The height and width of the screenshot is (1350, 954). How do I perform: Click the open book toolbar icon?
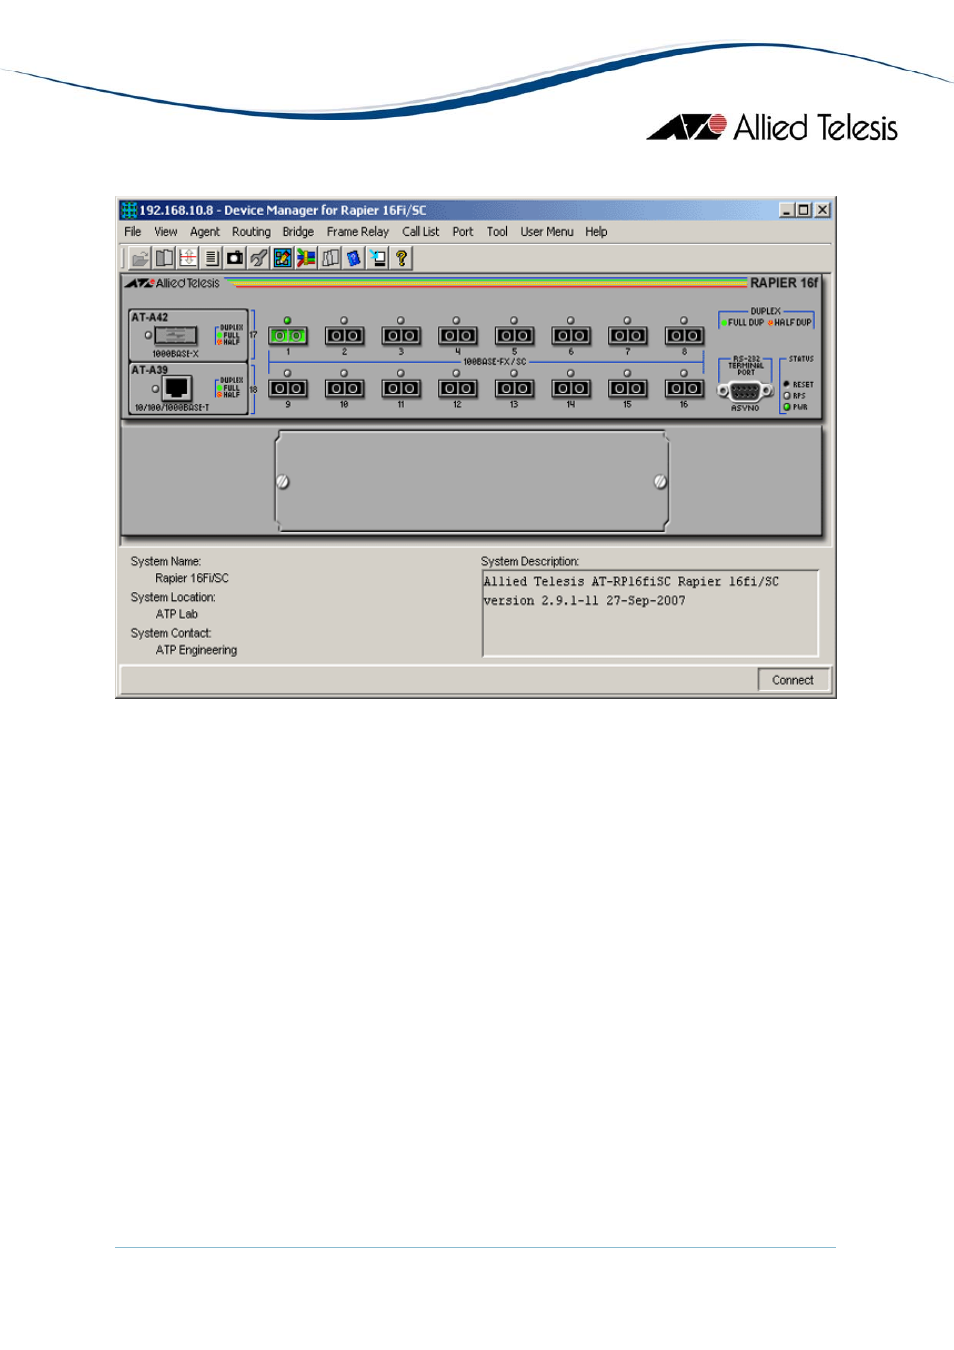pyautogui.click(x=164, y=258)
